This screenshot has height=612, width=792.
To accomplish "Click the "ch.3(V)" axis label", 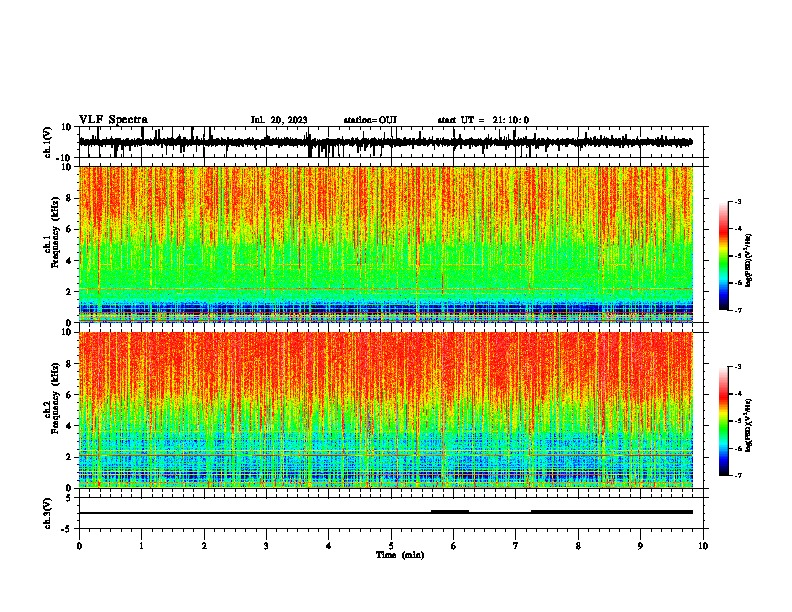I will 48,513.
